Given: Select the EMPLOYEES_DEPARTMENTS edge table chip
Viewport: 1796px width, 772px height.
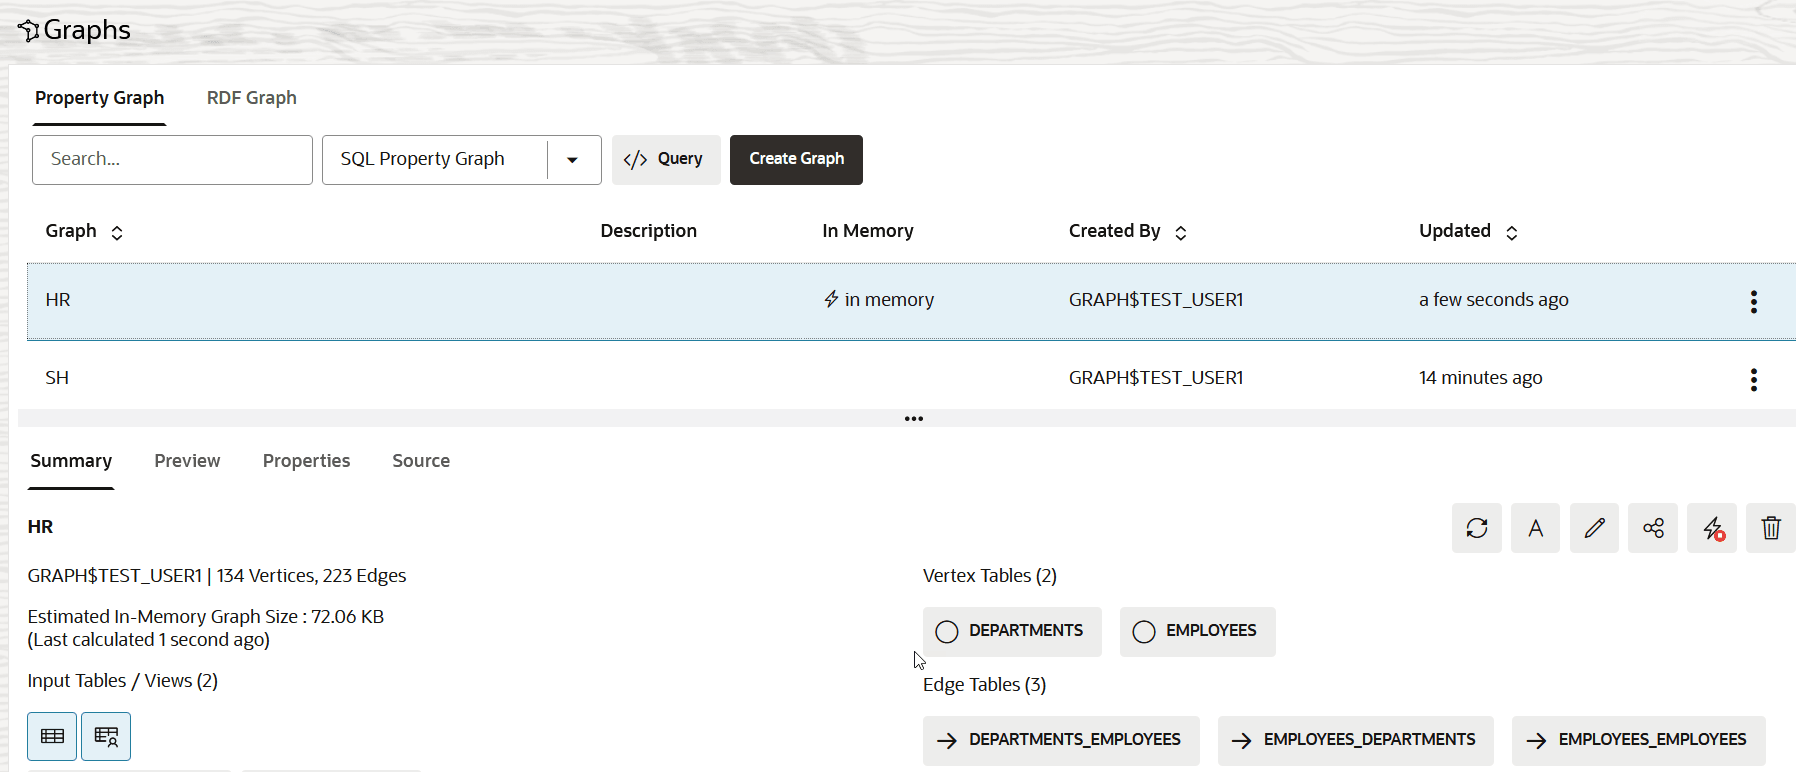Looking at the screenshot, I should tap(1356, 740).
